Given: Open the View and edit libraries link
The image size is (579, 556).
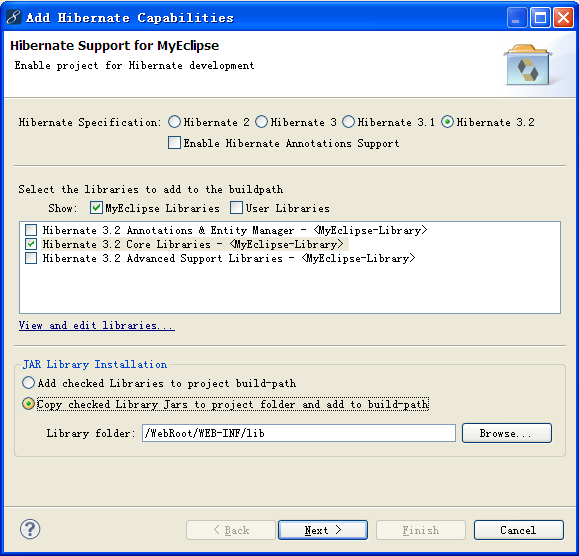Looking at the screenshot, I should pos(97,325).
